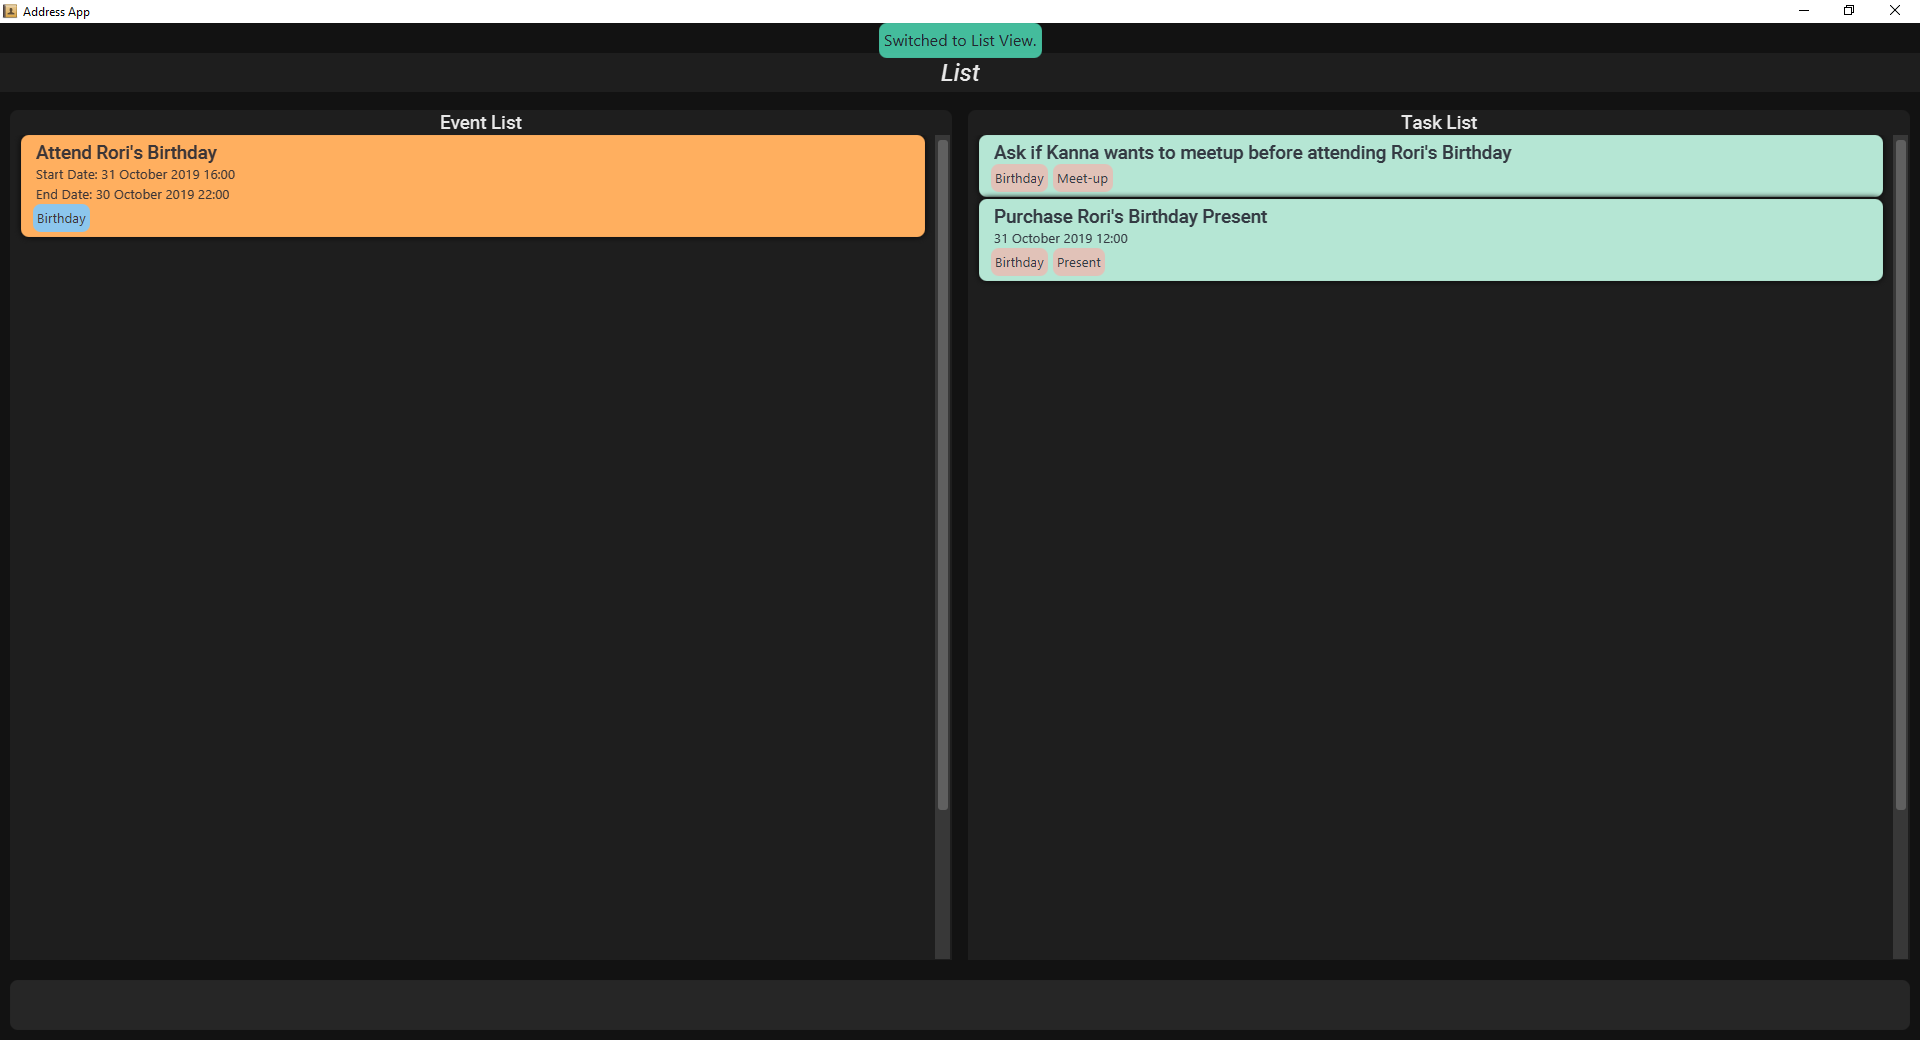Viewport: 1920px width, 1040px height.
Task: Click the Address App title bar icon
Action: 10,11
